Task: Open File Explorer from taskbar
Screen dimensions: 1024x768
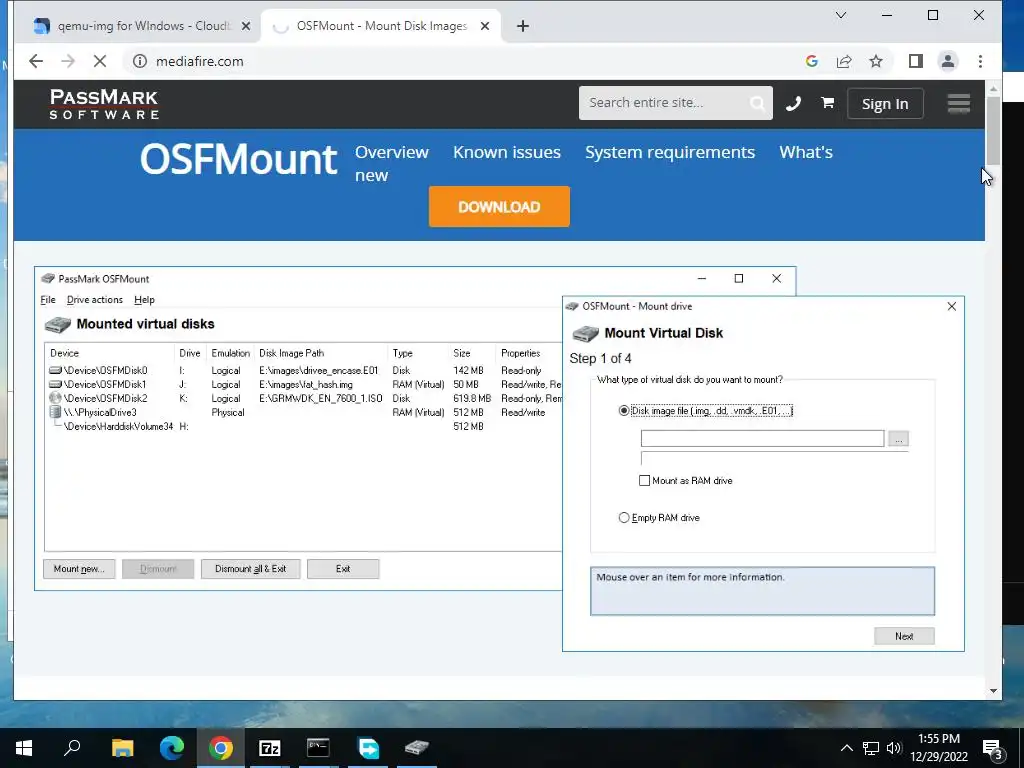Action: click(122, 748)
